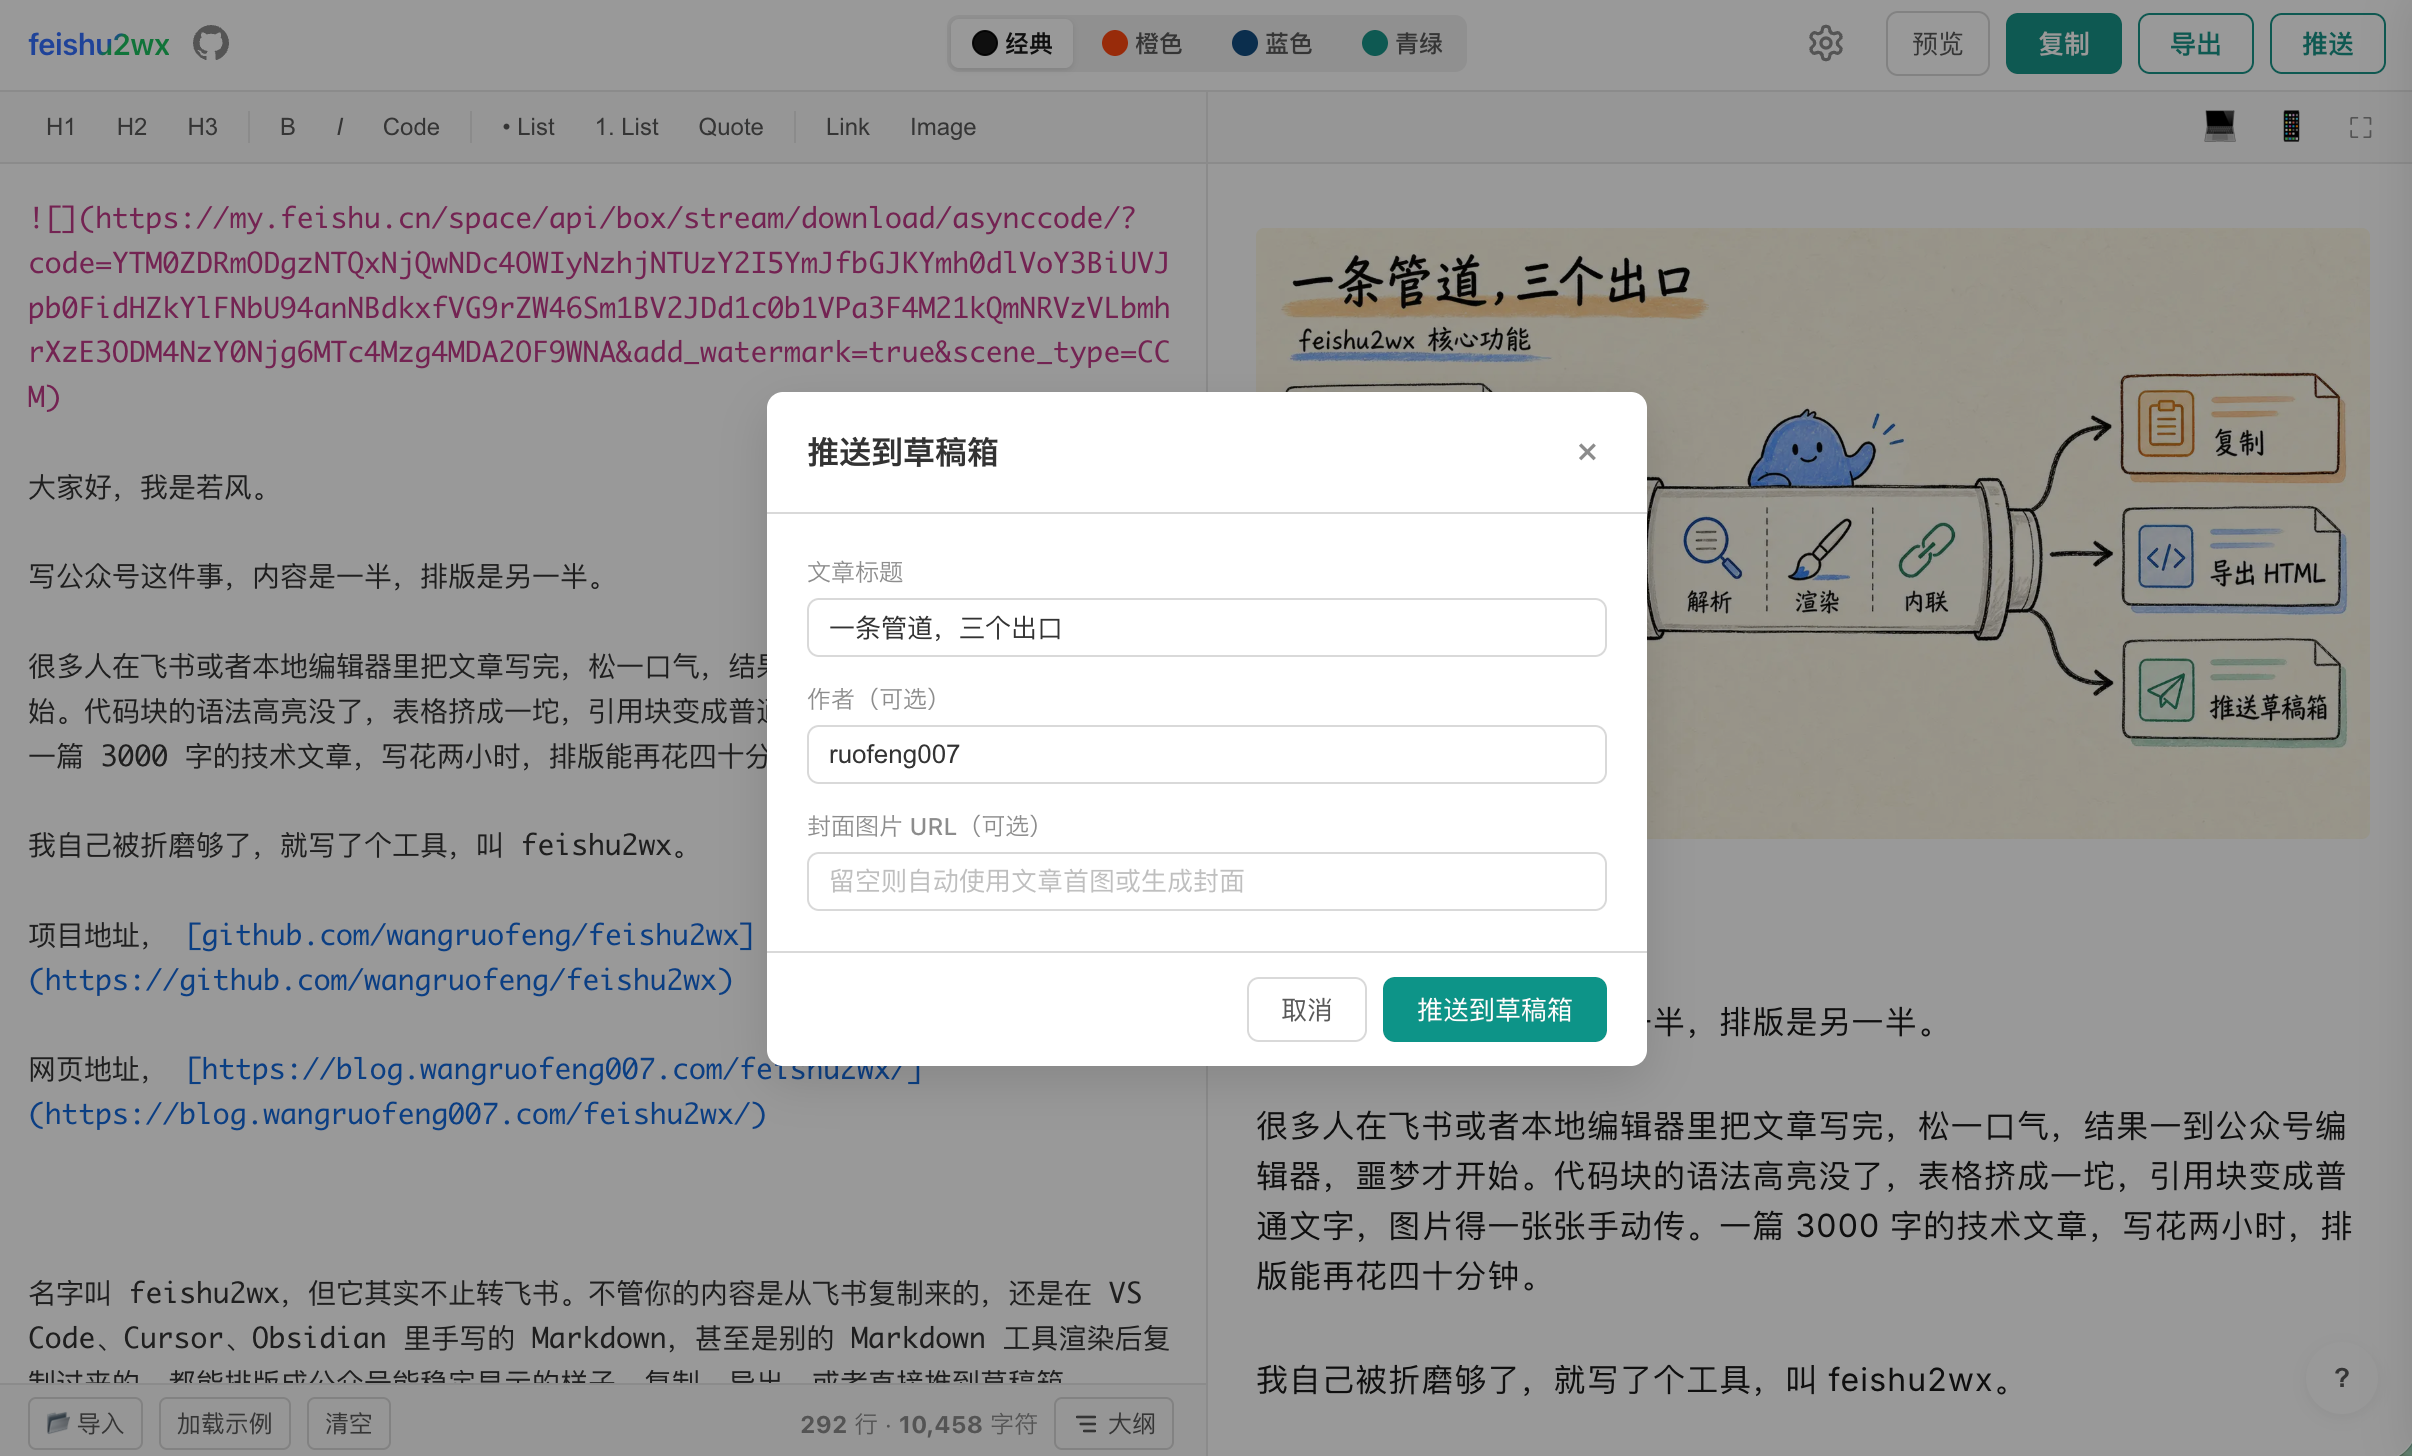Insert numbered 1. List from toolbar
Viewport: 2412px width, 1456px height.
point(627,127)
